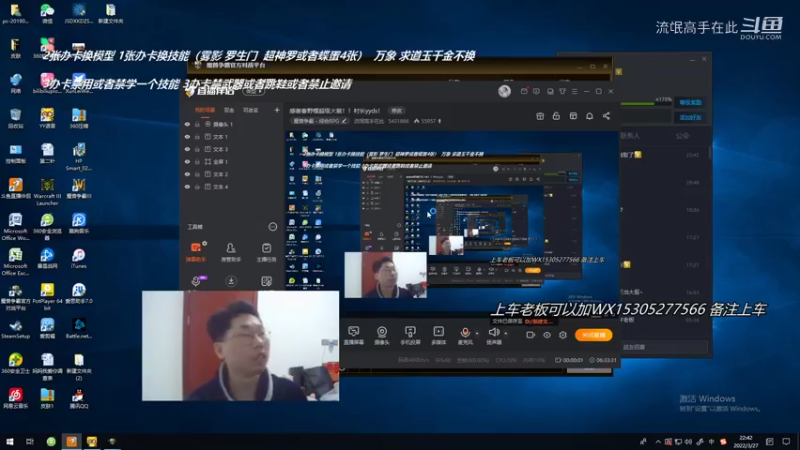800x450 pixels.
Task: Open the 弹幕助手 tool
Action: [x=196, y=252]
